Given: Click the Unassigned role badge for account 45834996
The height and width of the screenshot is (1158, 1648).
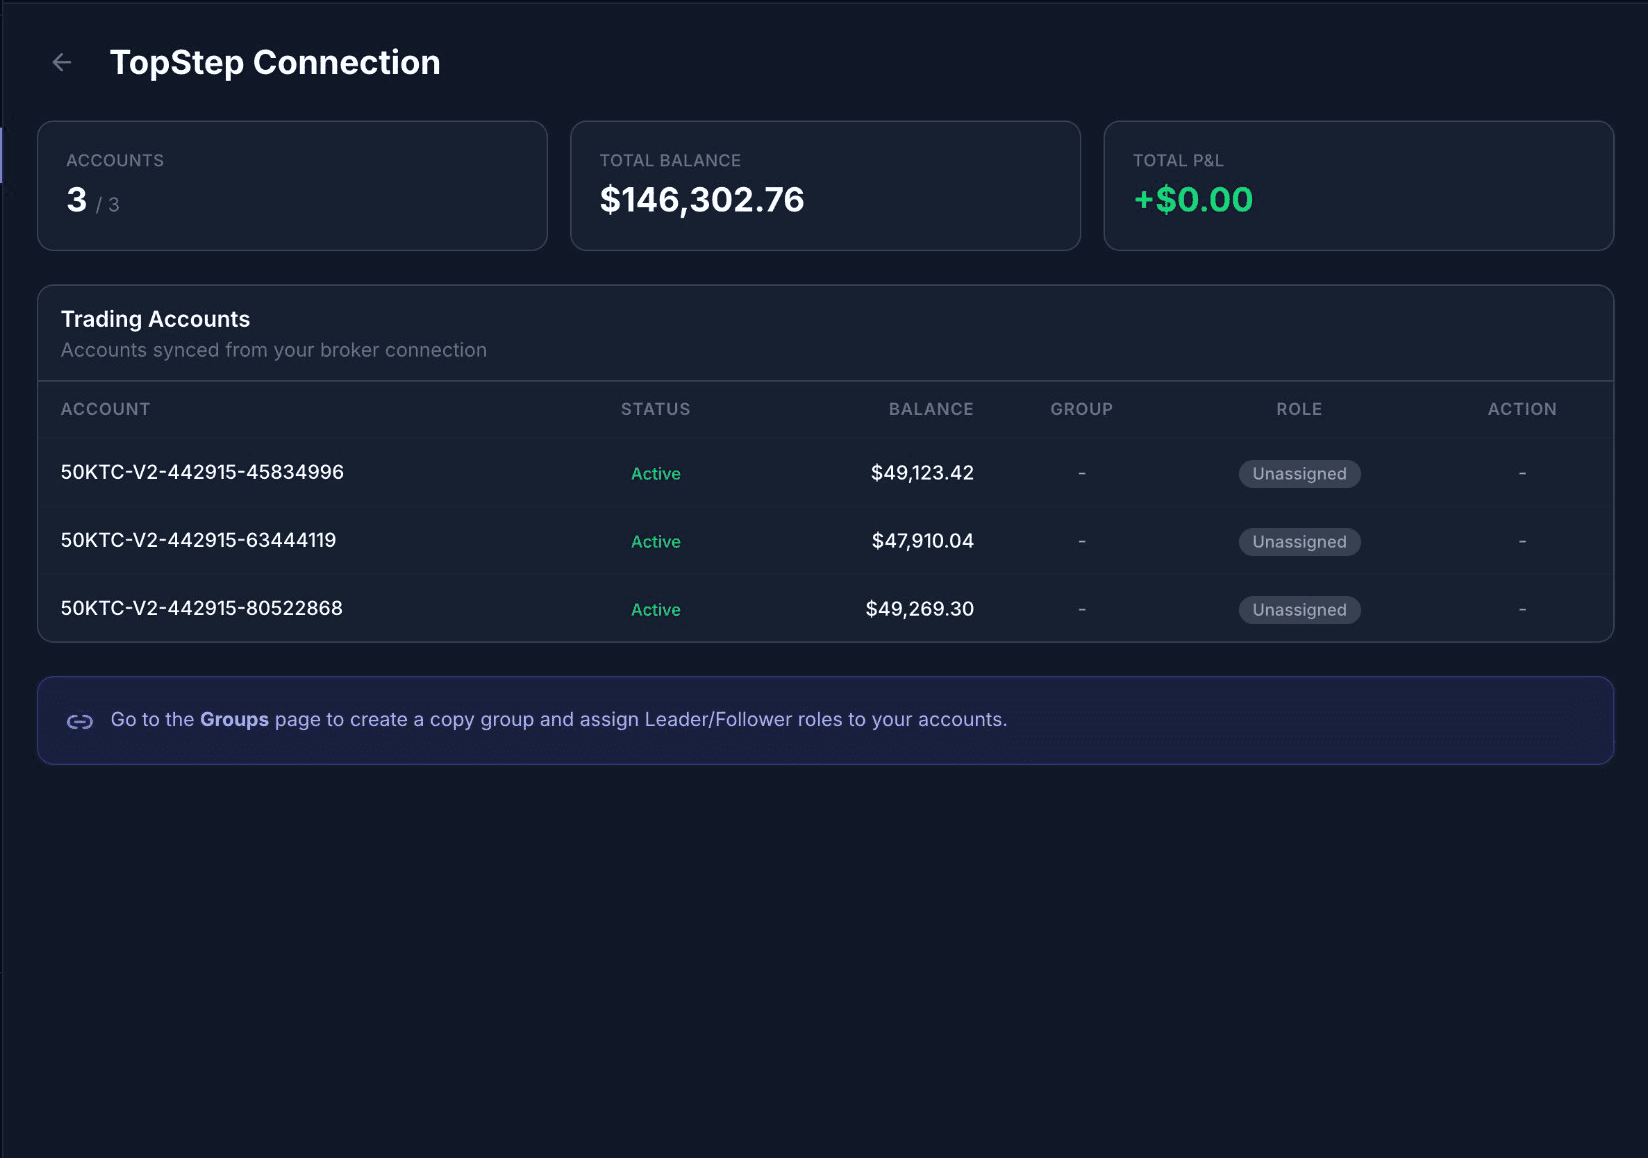Looking at the screenshot, I should coord(1299,473).
